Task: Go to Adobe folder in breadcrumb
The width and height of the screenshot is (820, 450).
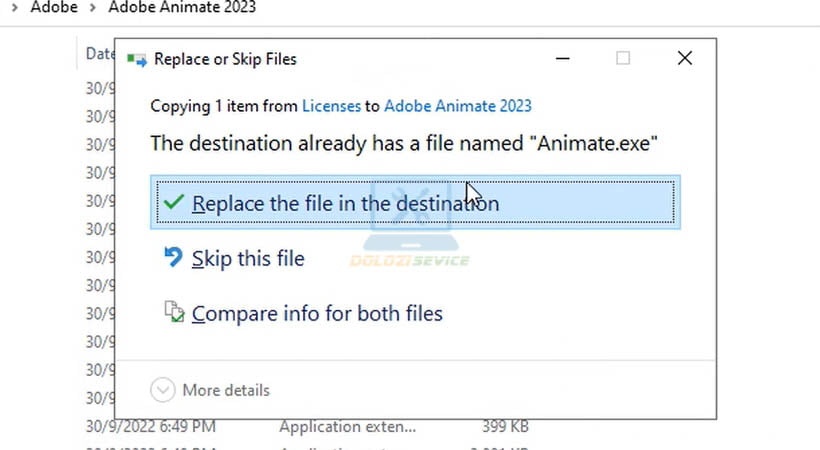Action: (54, 7)
